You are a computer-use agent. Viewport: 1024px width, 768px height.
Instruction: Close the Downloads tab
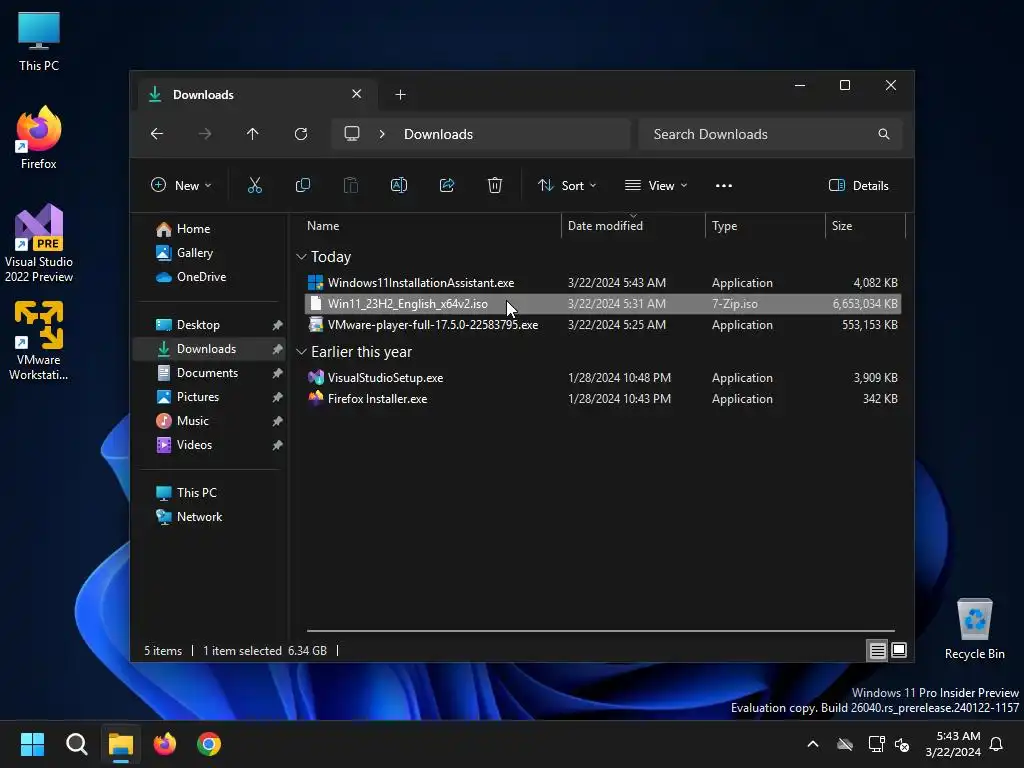[x=357, y=94]
